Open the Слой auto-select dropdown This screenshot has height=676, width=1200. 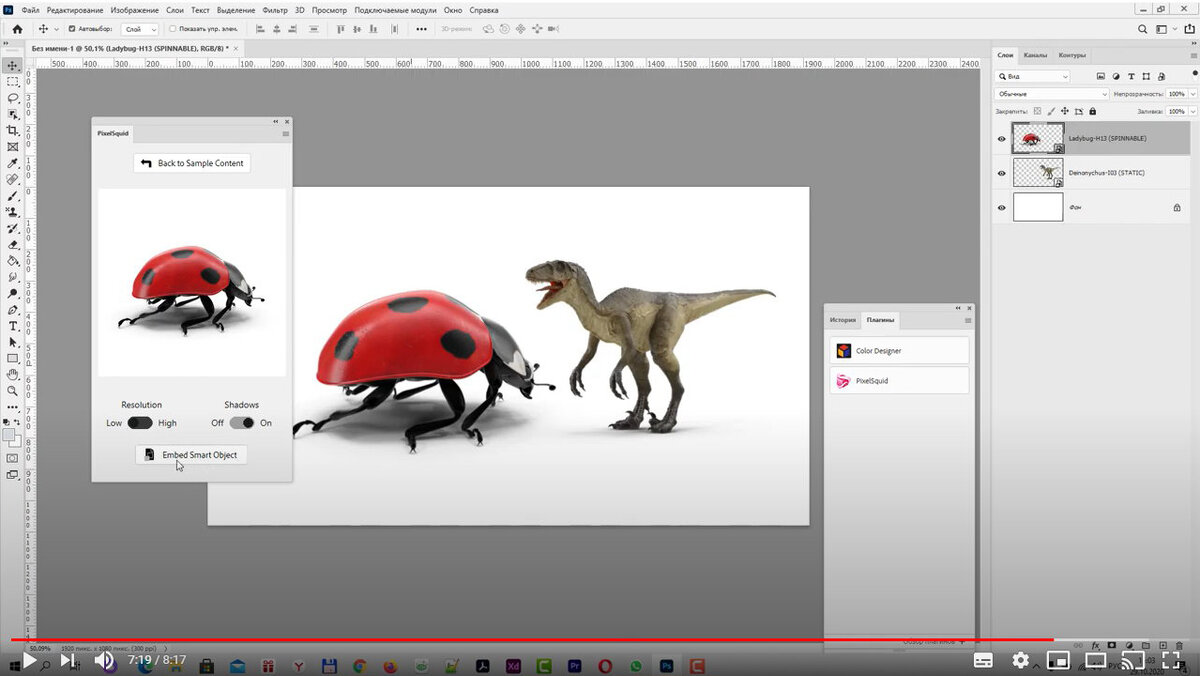coord(138,29)
